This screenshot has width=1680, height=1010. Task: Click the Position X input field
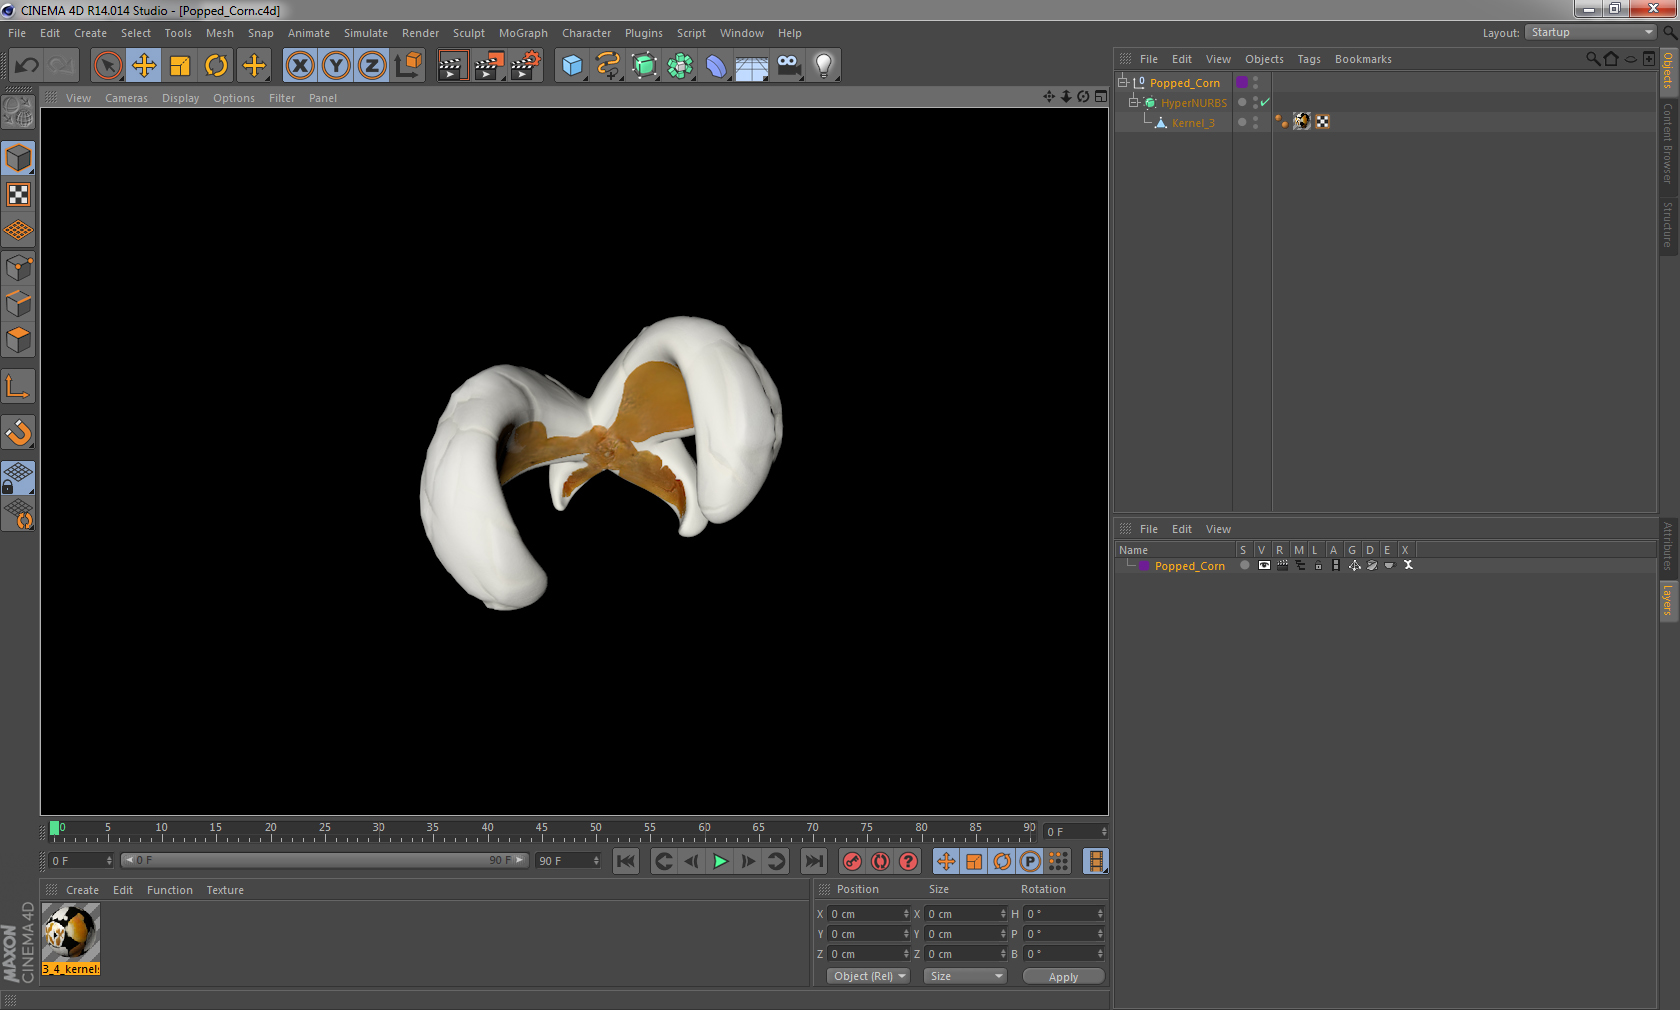point(869,914)
